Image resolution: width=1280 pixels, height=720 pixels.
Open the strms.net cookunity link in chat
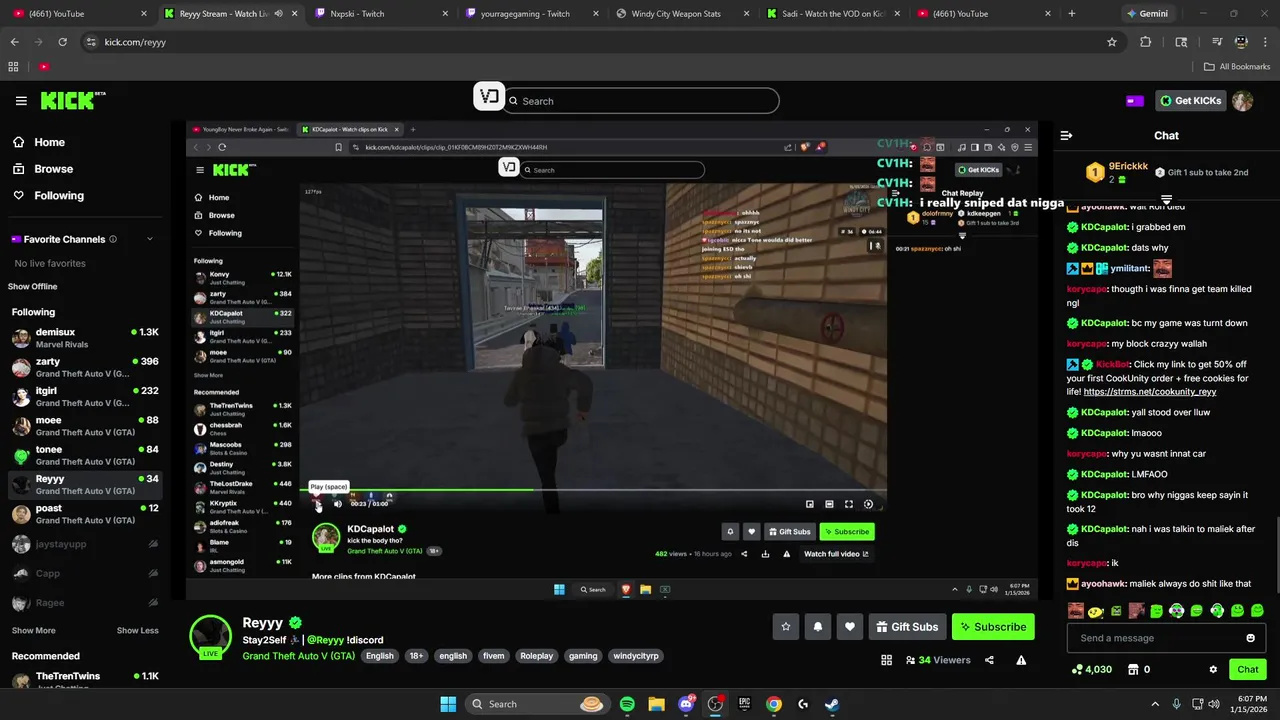[1150, 392]
